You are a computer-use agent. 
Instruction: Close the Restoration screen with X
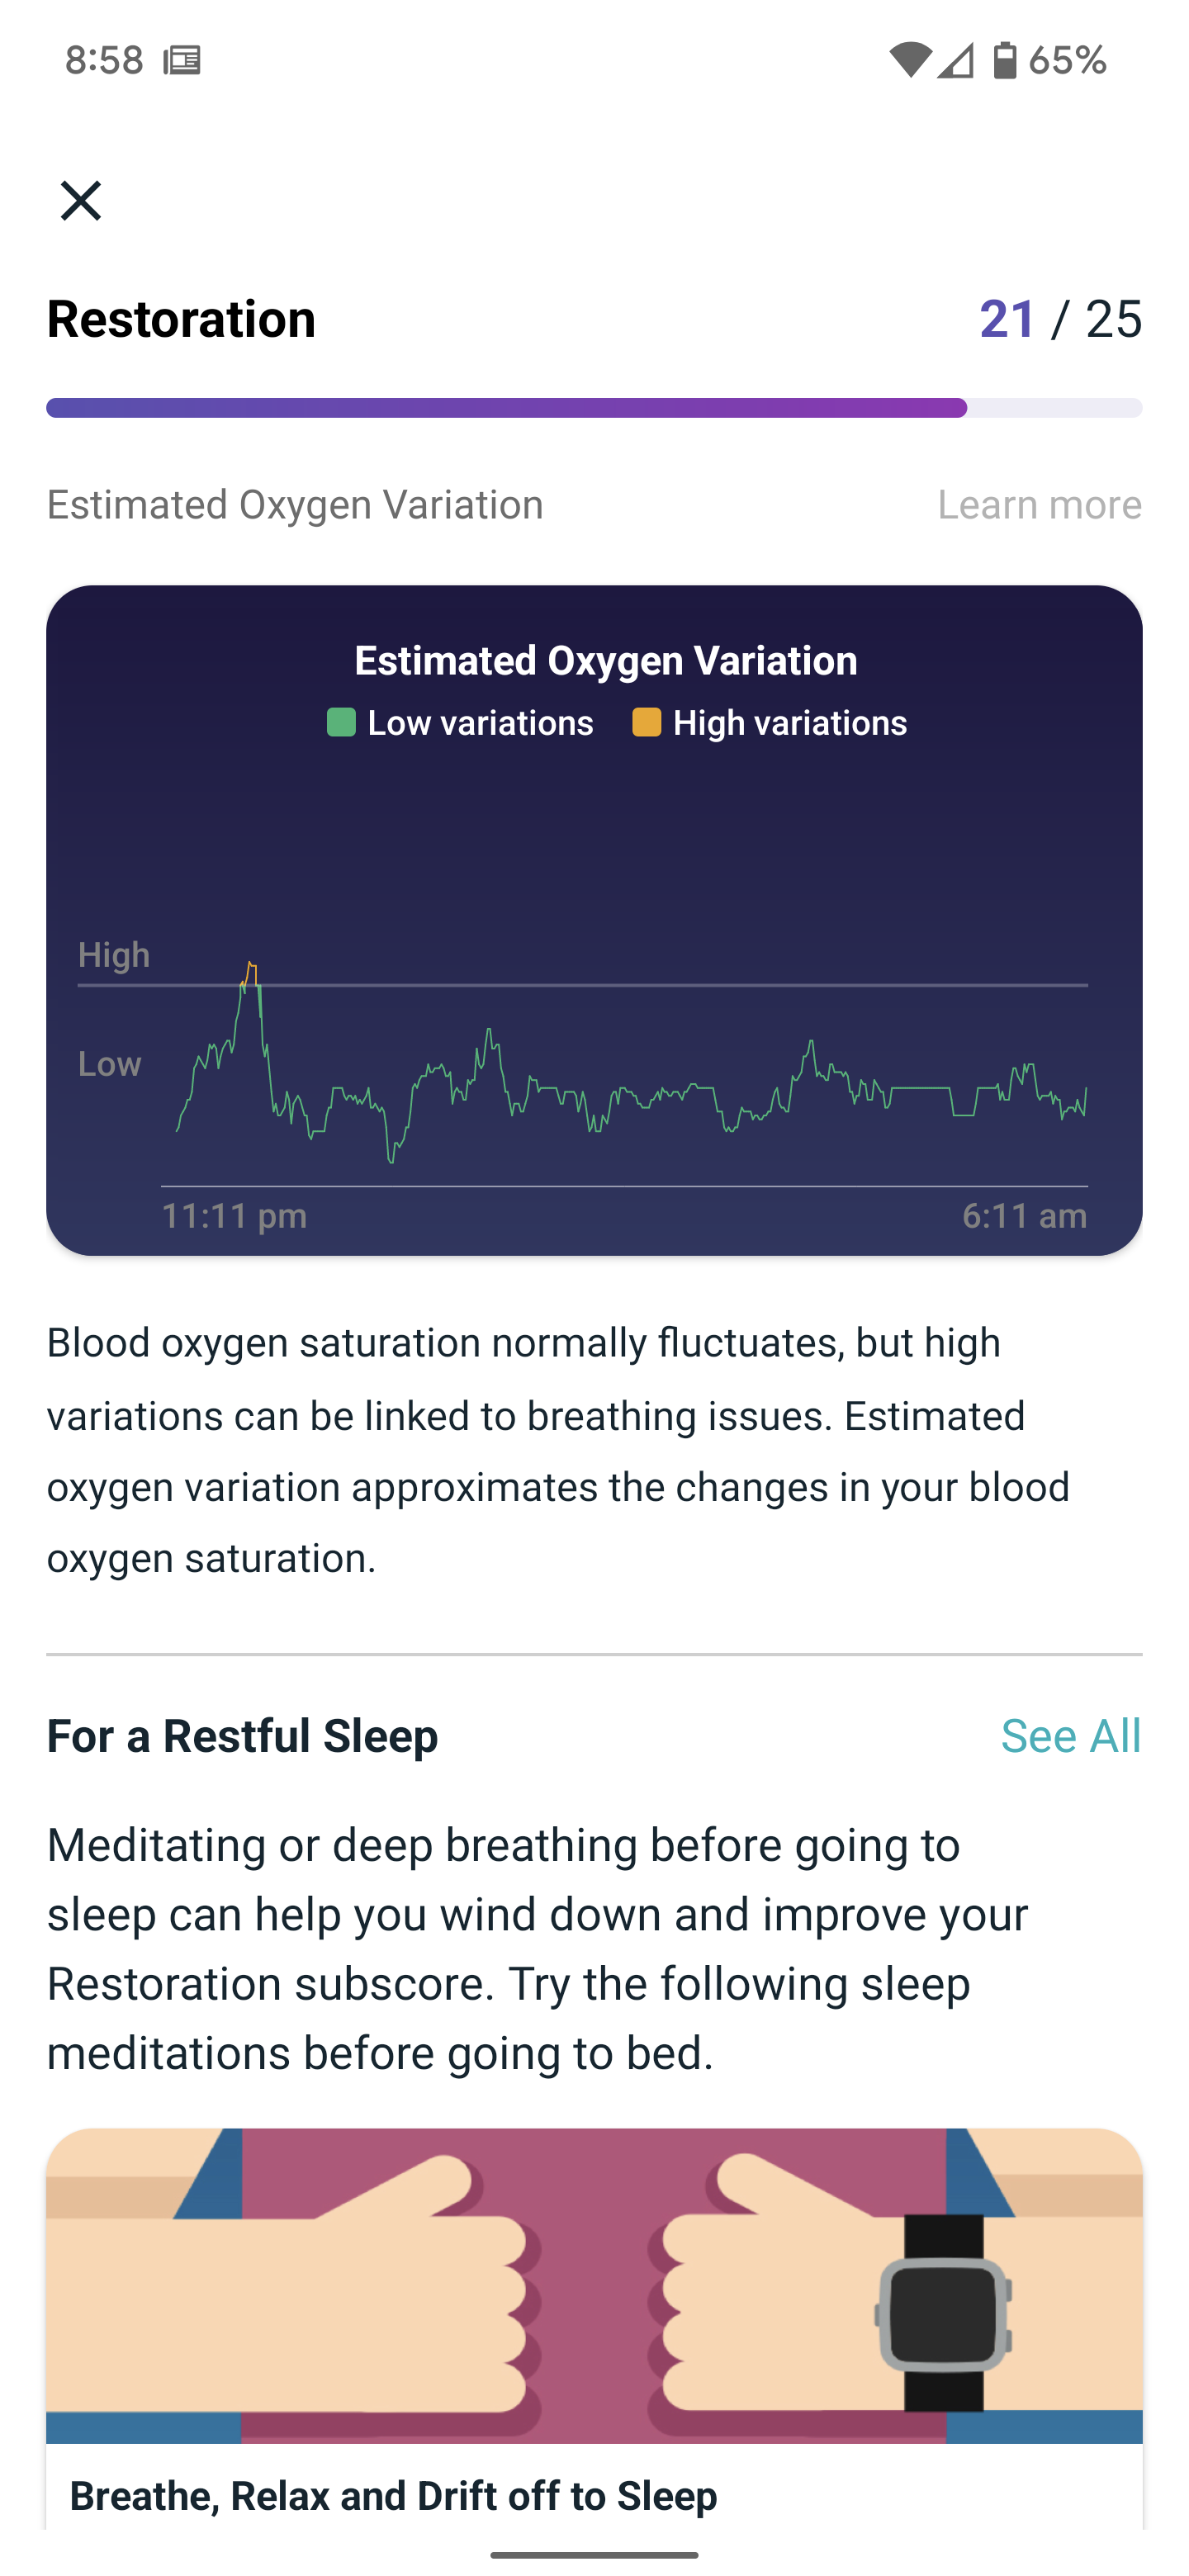[x=81, y=201]
